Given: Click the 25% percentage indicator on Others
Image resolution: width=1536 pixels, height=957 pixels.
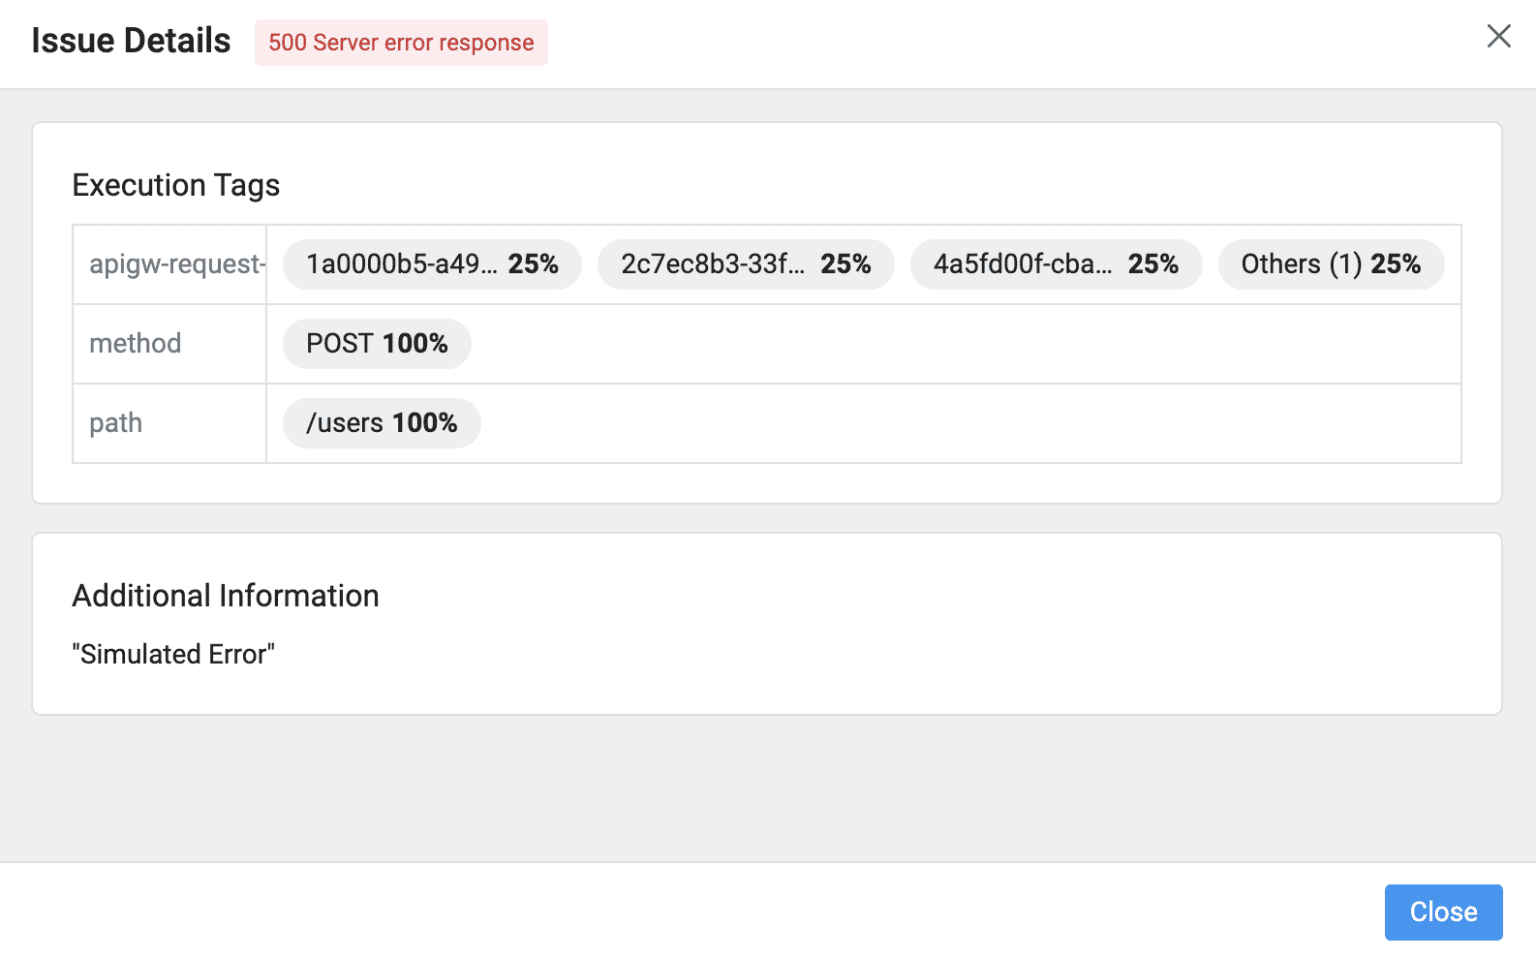Looking at the screenshot, I should point(1396,264).
